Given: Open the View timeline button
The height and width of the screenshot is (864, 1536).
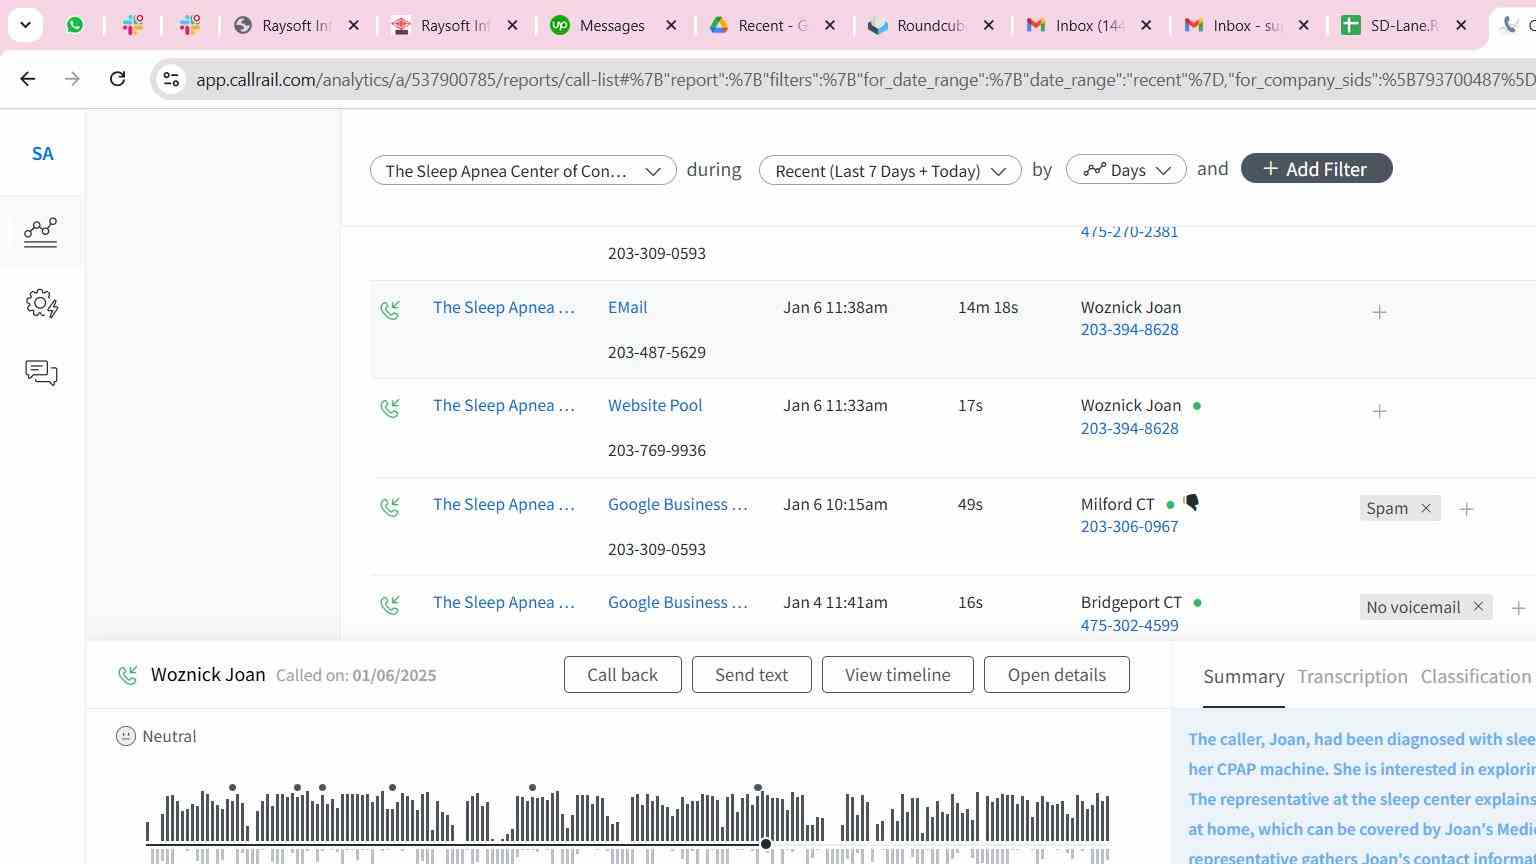Looking at the screenshot, I should (x=897, y=675).
